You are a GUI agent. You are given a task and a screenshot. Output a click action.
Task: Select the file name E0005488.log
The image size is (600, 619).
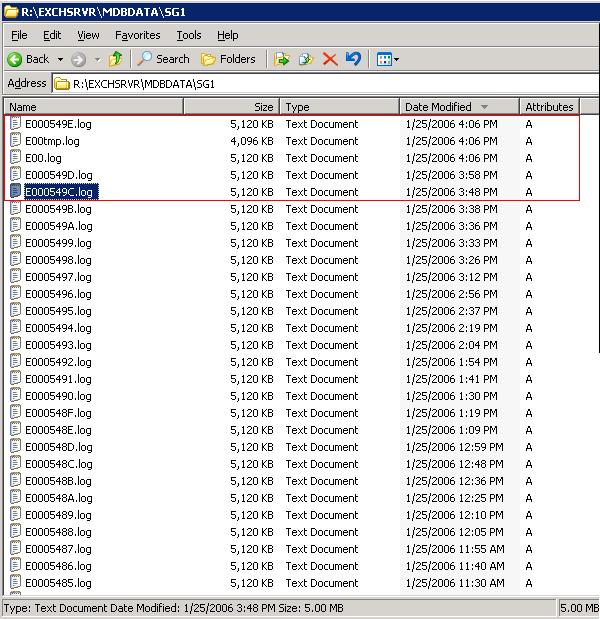58,532
